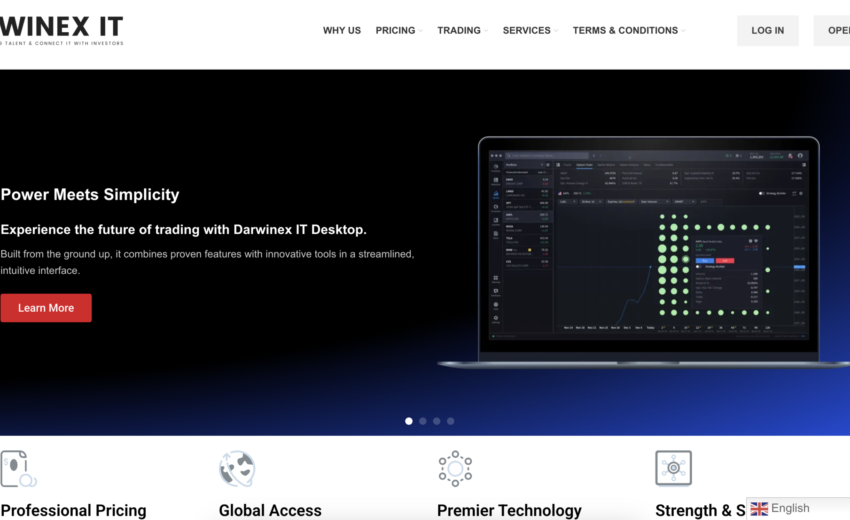Click the Strength & Security safe icon
Image resolution: width=850 pixels, height=520 pixels.
(673, 468)
